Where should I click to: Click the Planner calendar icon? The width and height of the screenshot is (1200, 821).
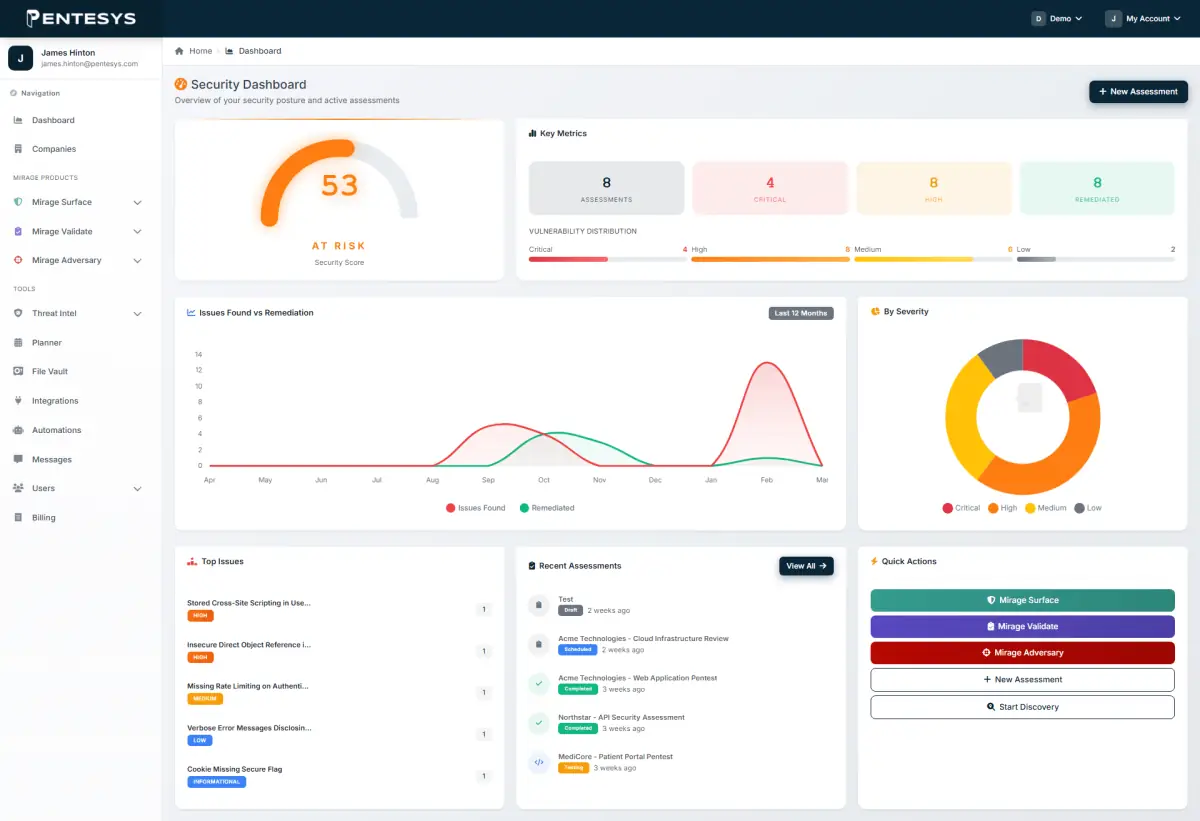(19, 342)
